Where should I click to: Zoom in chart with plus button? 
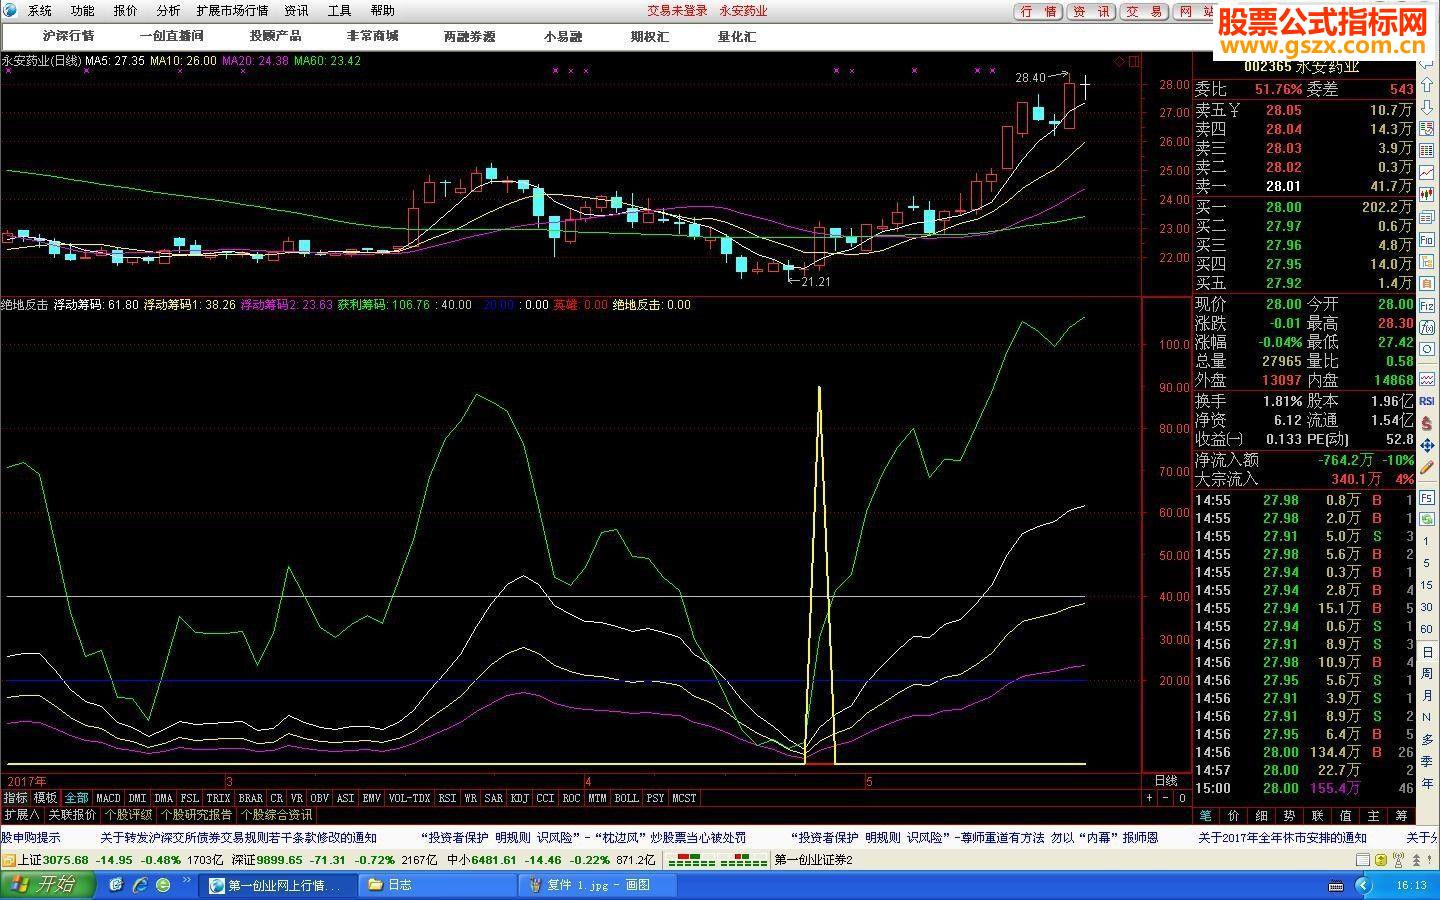coord(1149,798)
